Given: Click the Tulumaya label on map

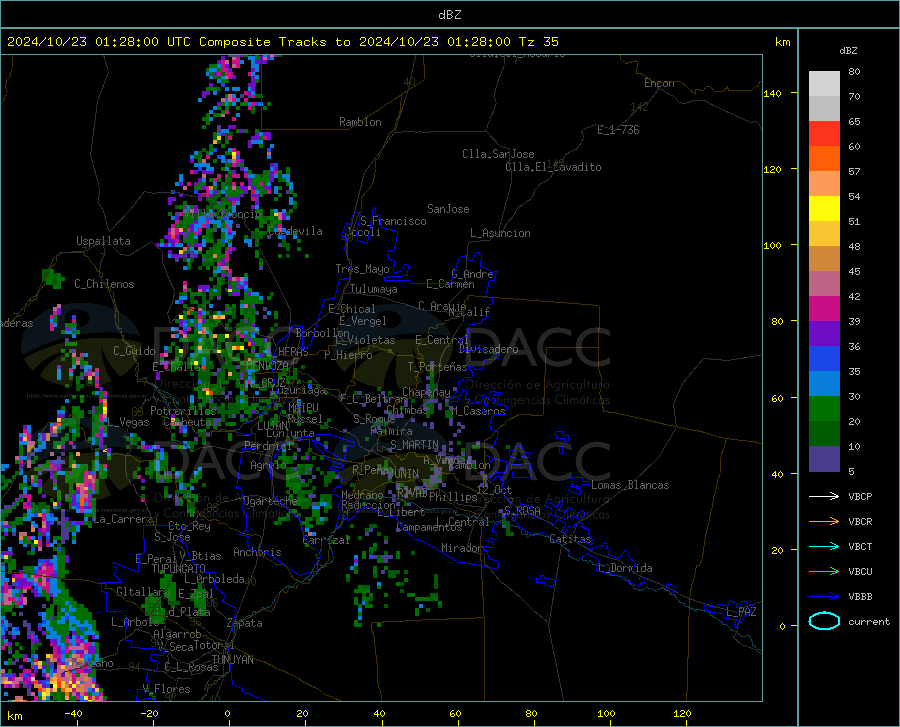Looking at the screenshot, I should pos(374,289).
